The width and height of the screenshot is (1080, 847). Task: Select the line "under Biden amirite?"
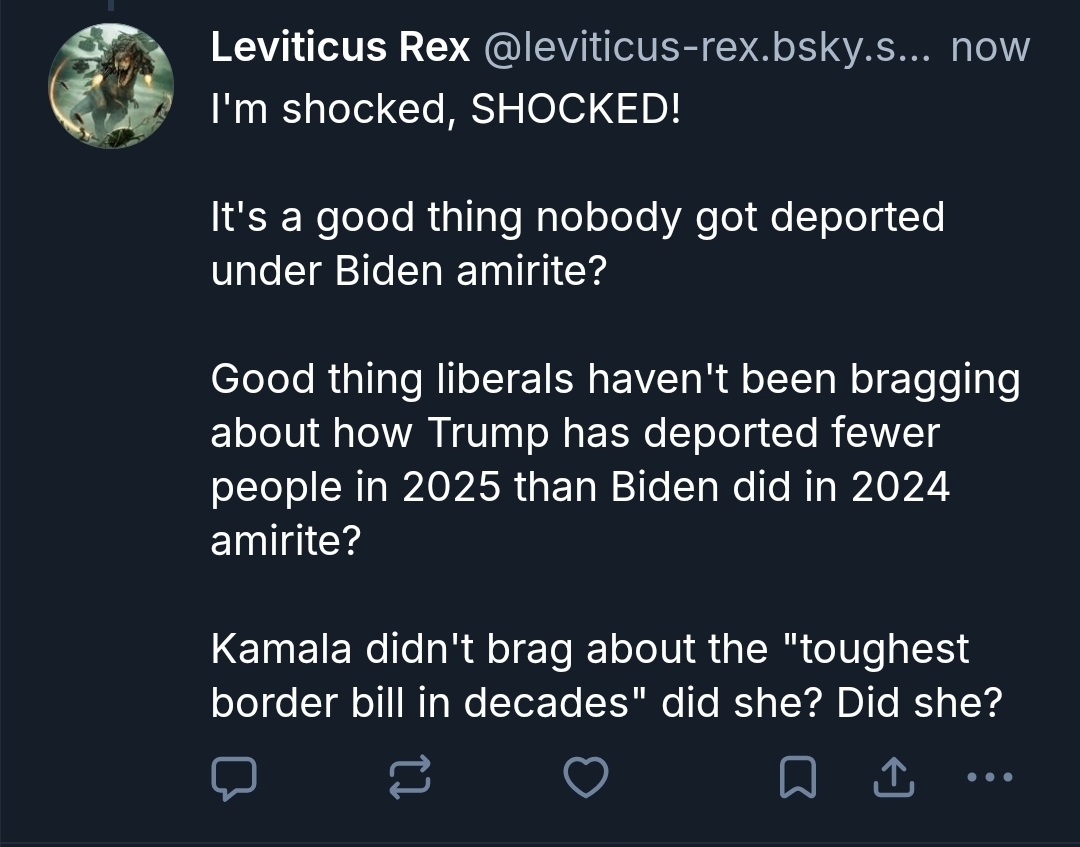pos(409,272)
